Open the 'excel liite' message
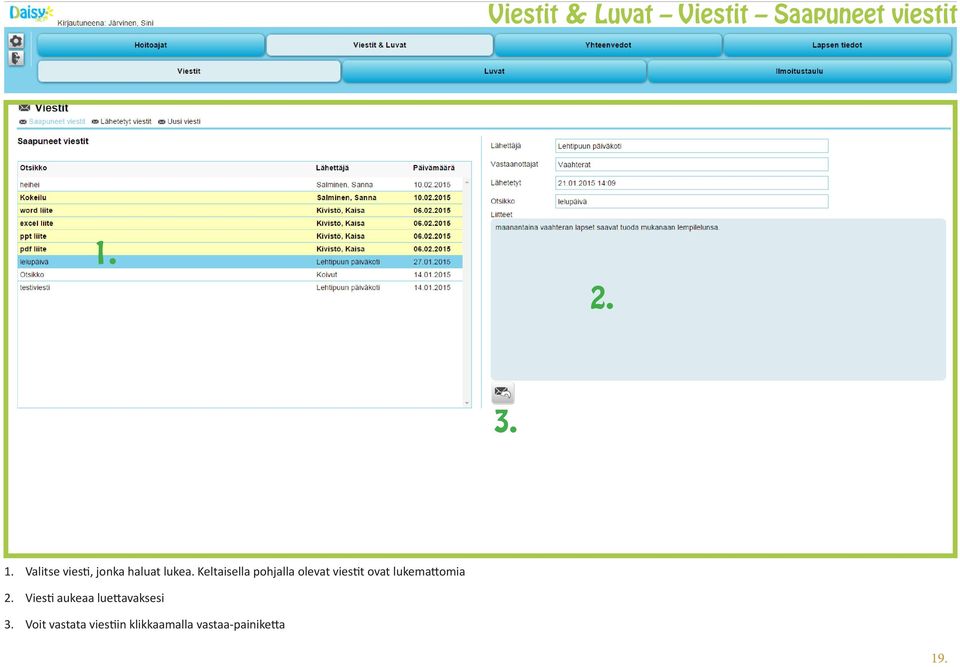The height and width of the screenshot is (667, 960). pos(240,224)
